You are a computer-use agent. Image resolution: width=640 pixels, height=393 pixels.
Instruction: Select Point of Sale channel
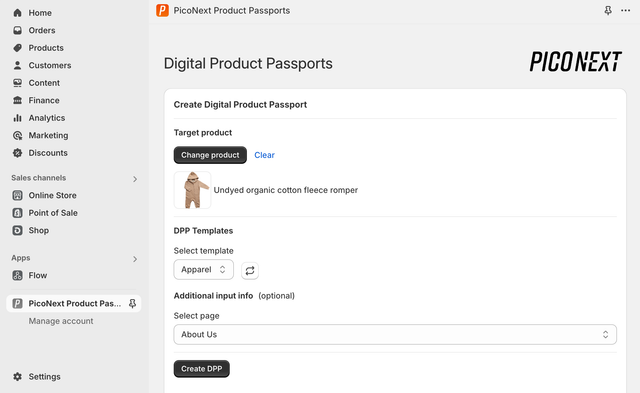53,213
